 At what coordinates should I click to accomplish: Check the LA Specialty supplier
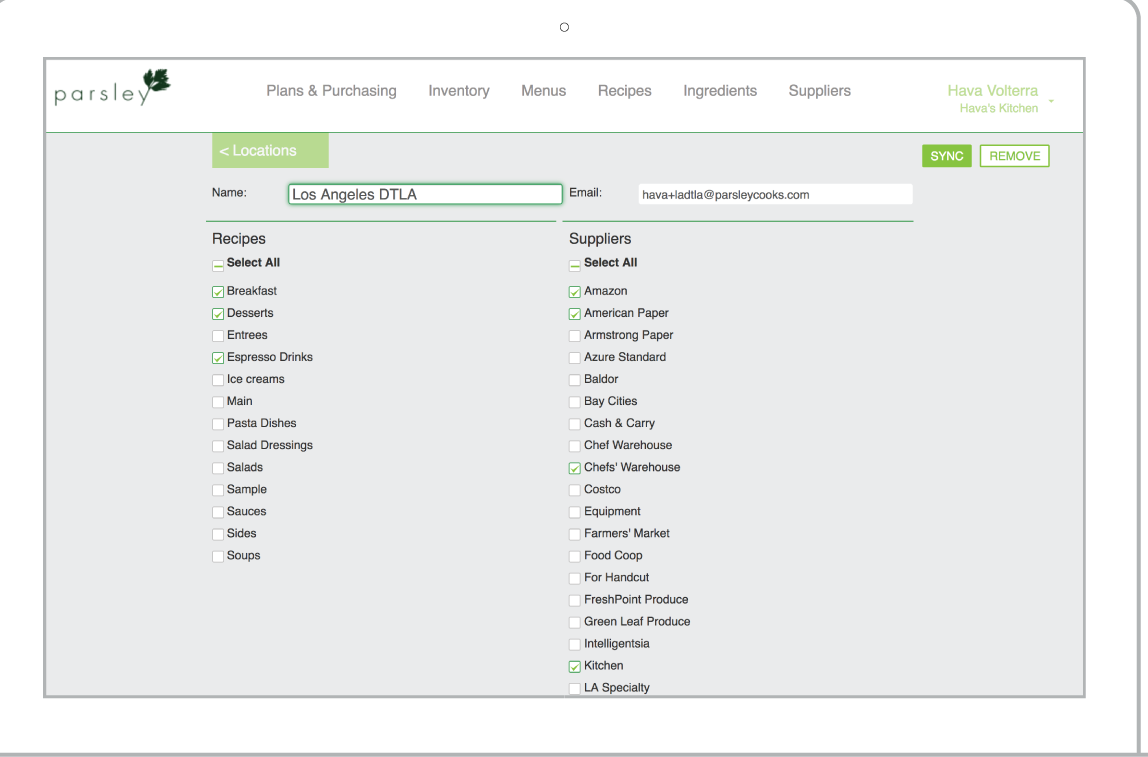pos(575,688)
